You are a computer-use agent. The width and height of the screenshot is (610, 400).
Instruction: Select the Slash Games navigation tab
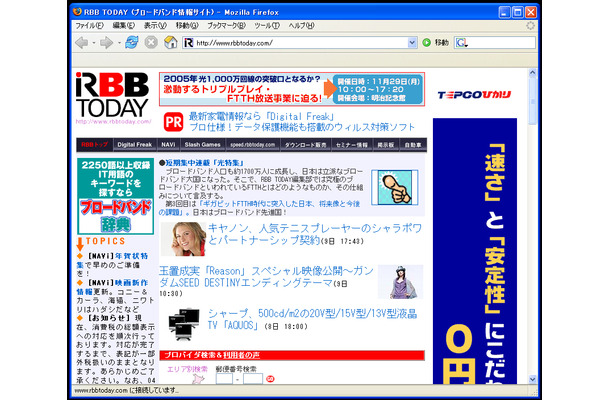(x=202, y=145)
